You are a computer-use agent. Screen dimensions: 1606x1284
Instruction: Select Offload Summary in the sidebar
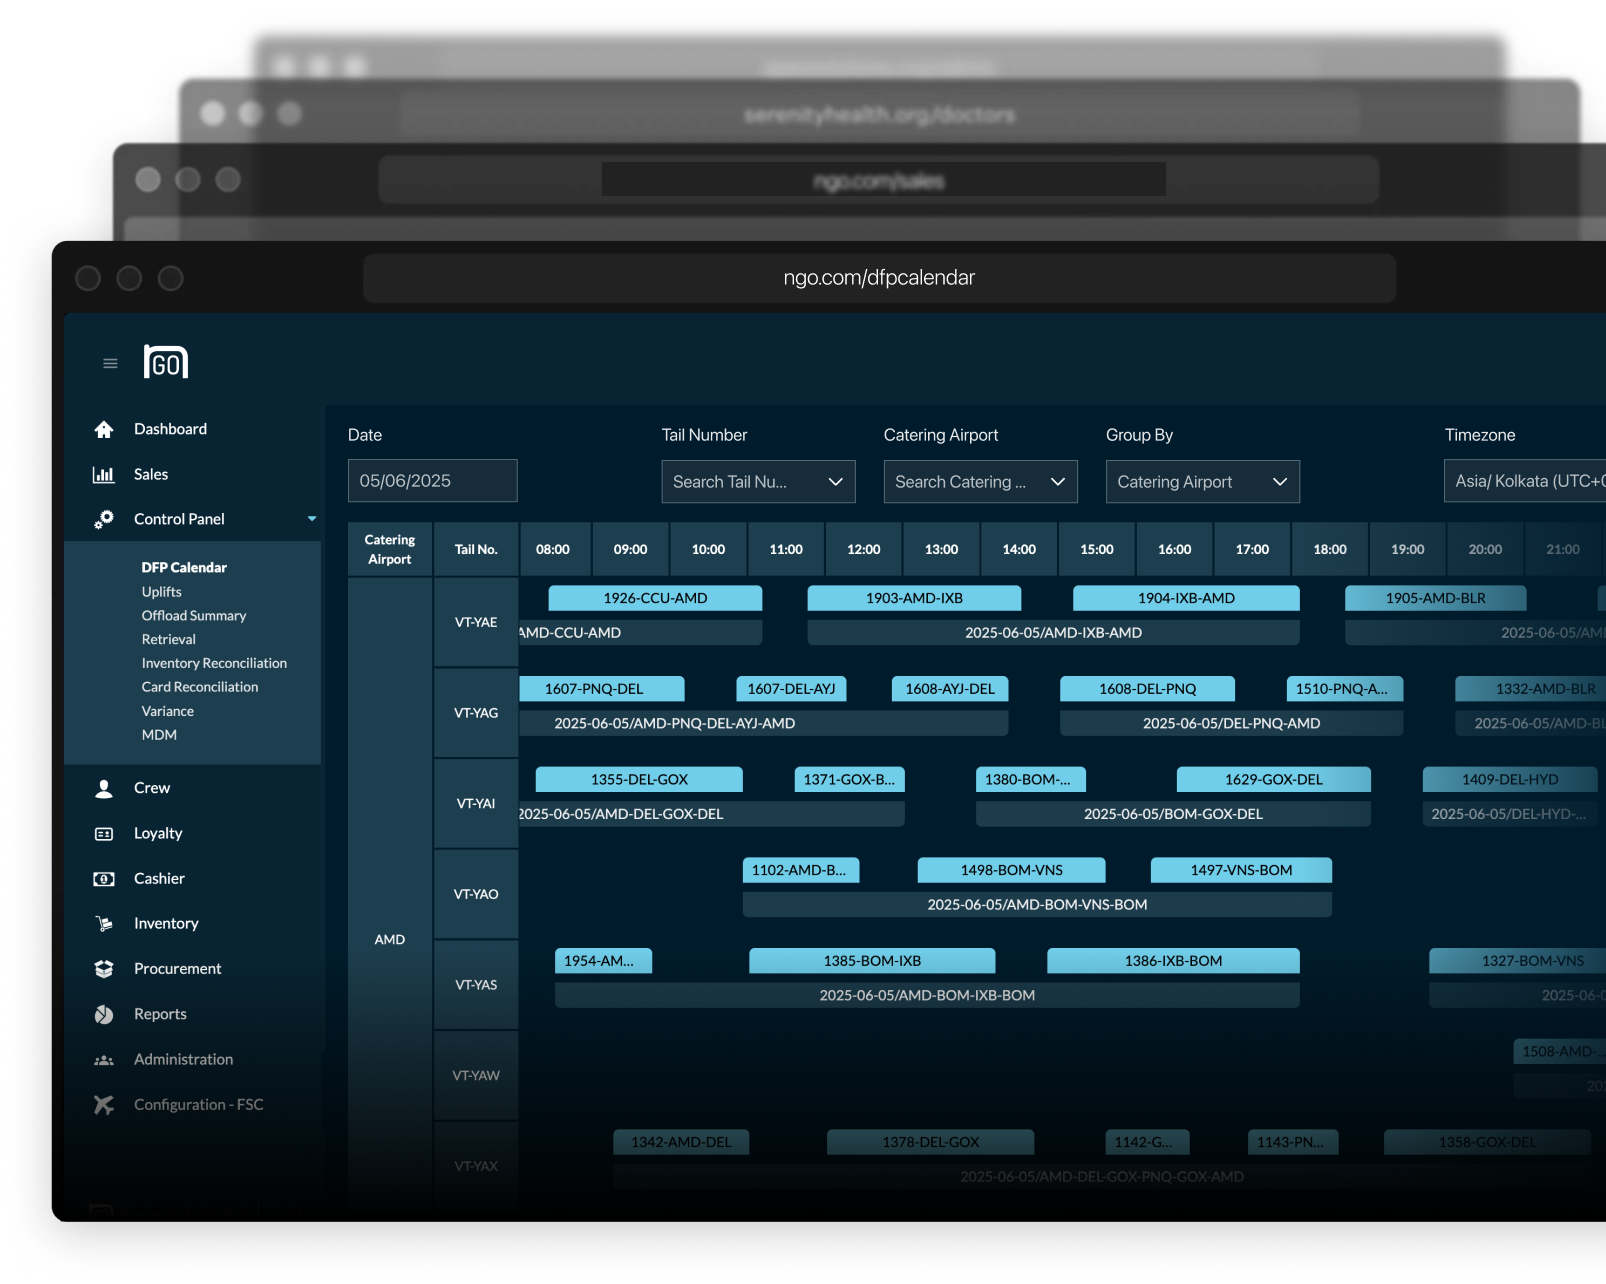tap(194, 616)
